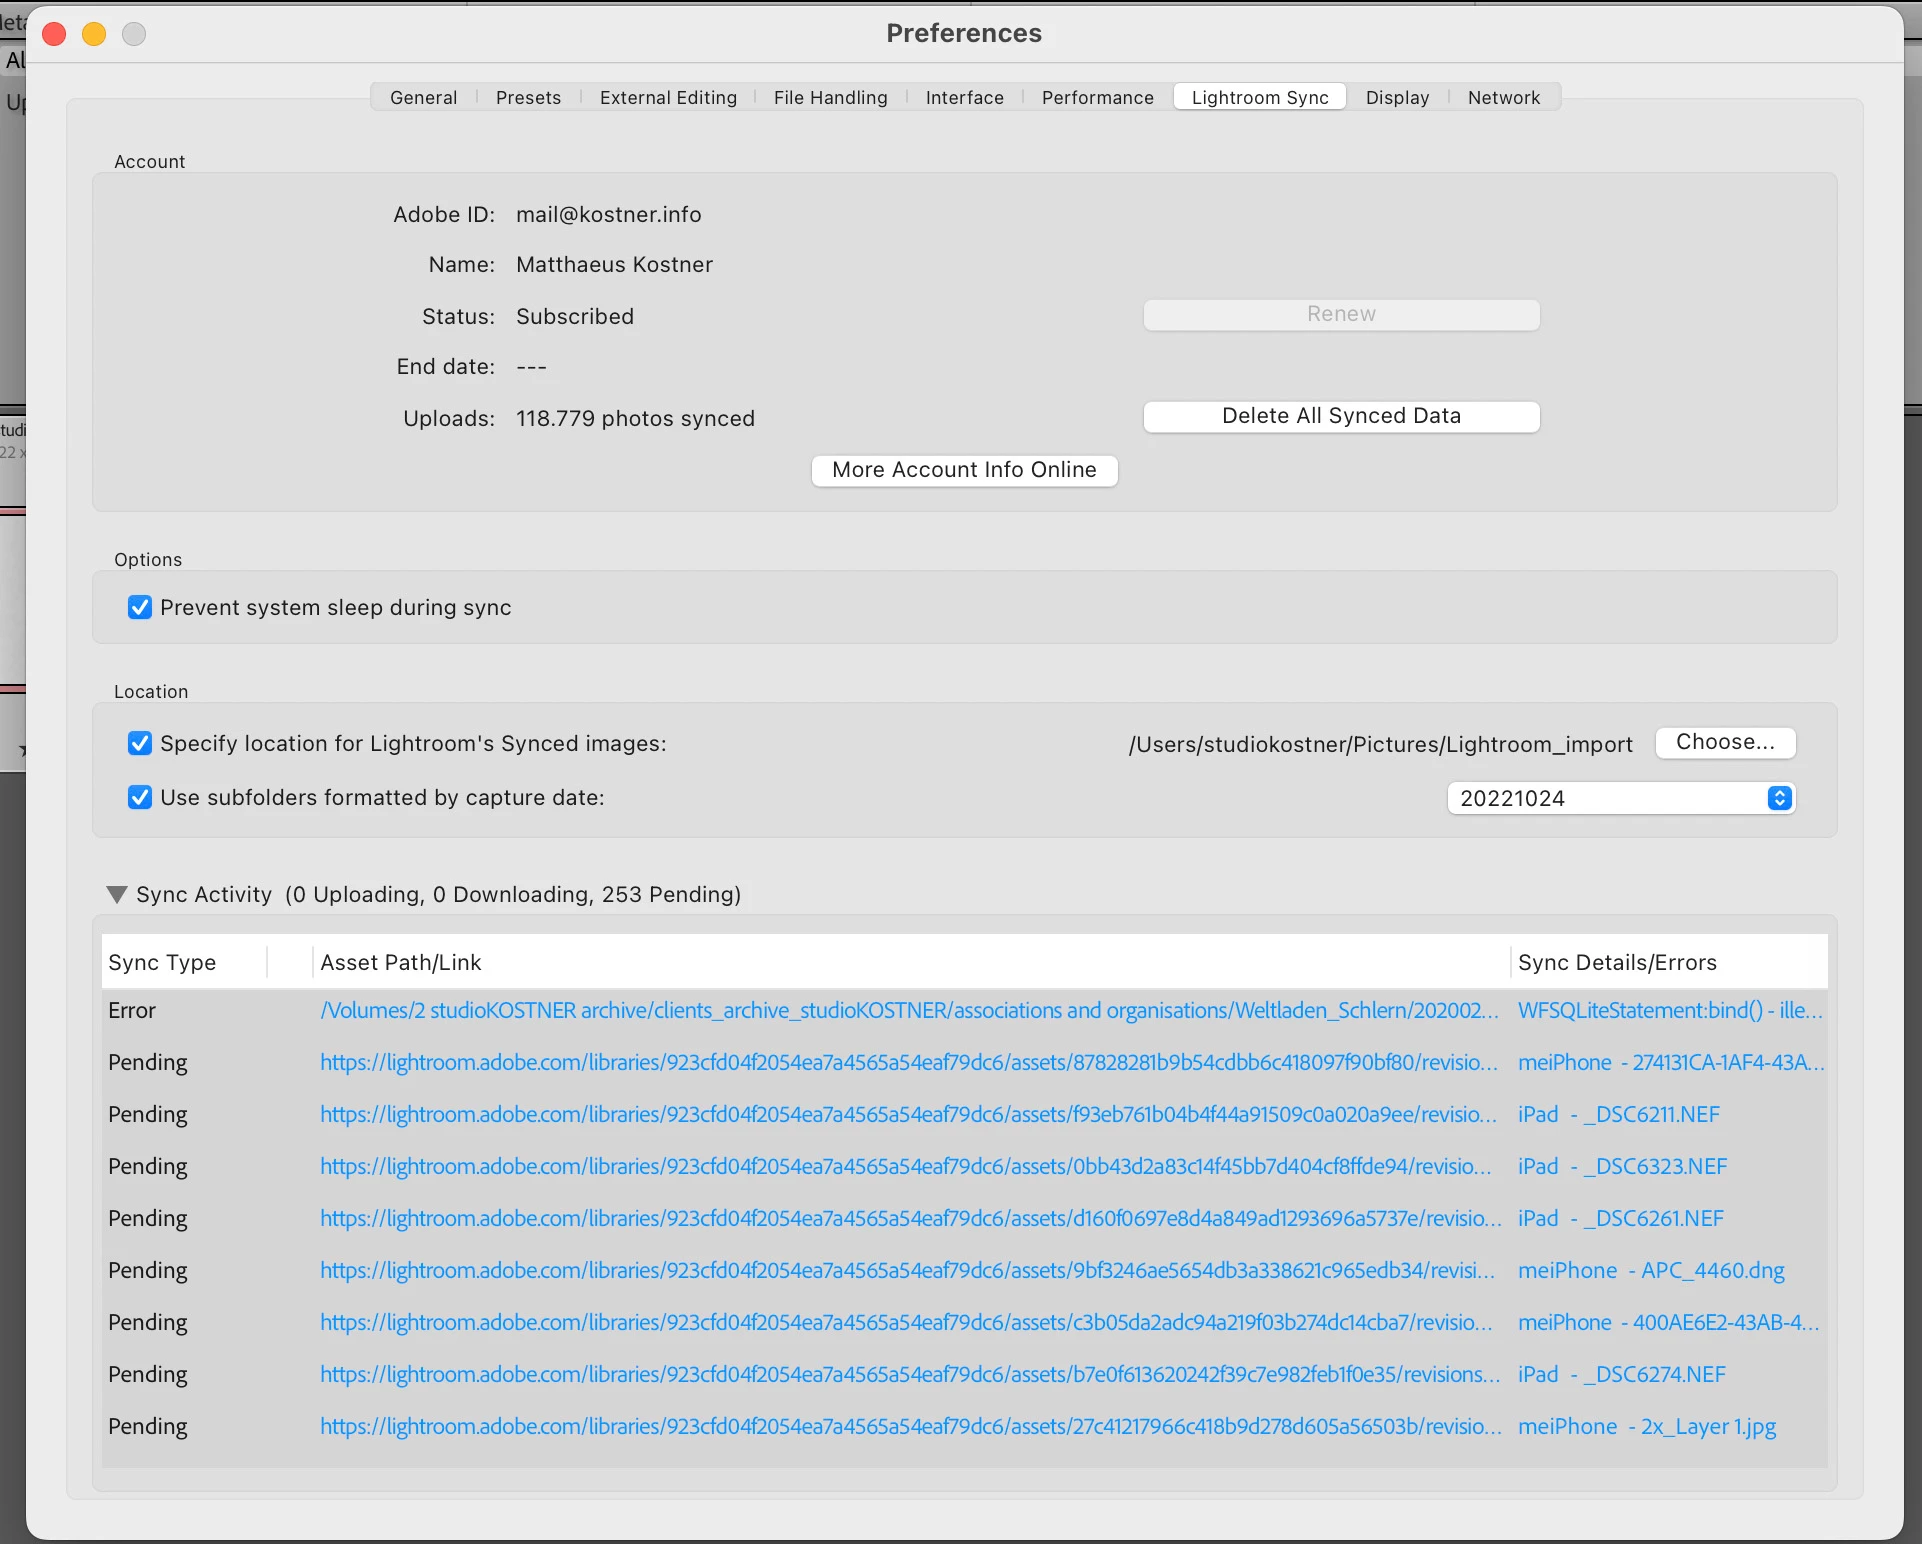
Task: Open link for _DSC6211.NEF pending asset
Action: (x=908, y=1115)
